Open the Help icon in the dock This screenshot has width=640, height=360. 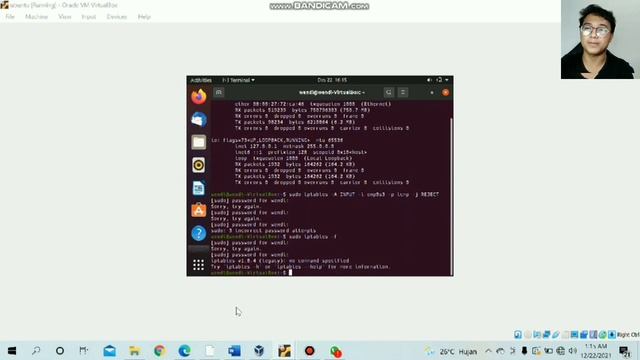pyautogui.click(x=199, y=233)
